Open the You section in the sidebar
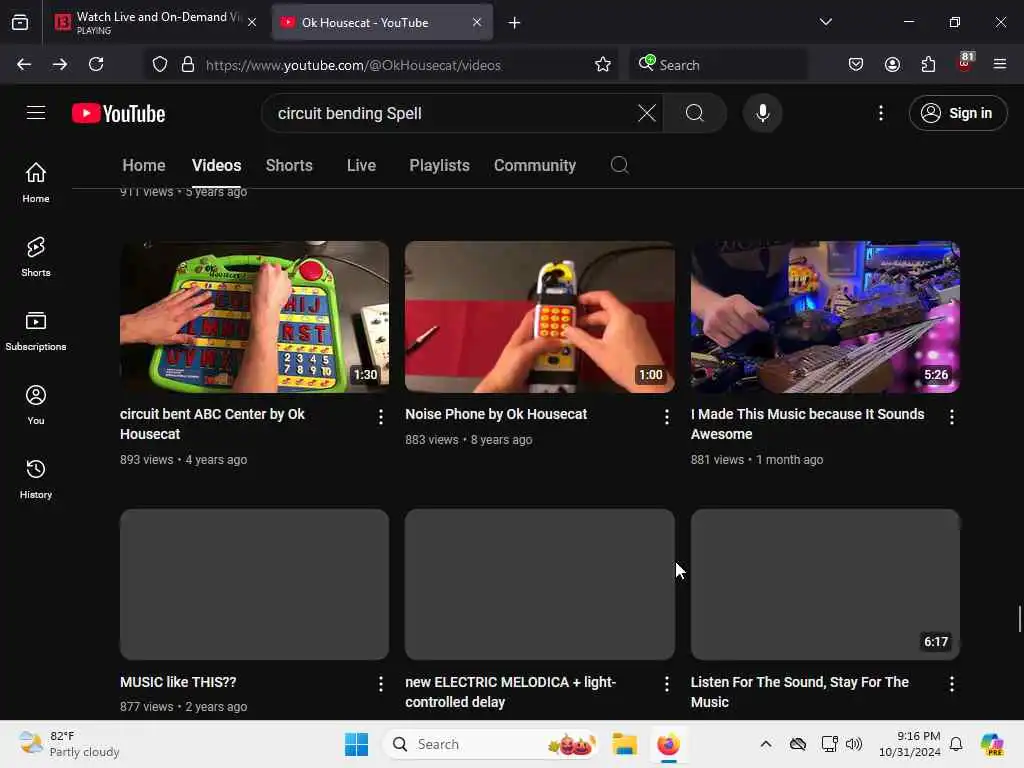1024x768 pixels. [36, 405]
